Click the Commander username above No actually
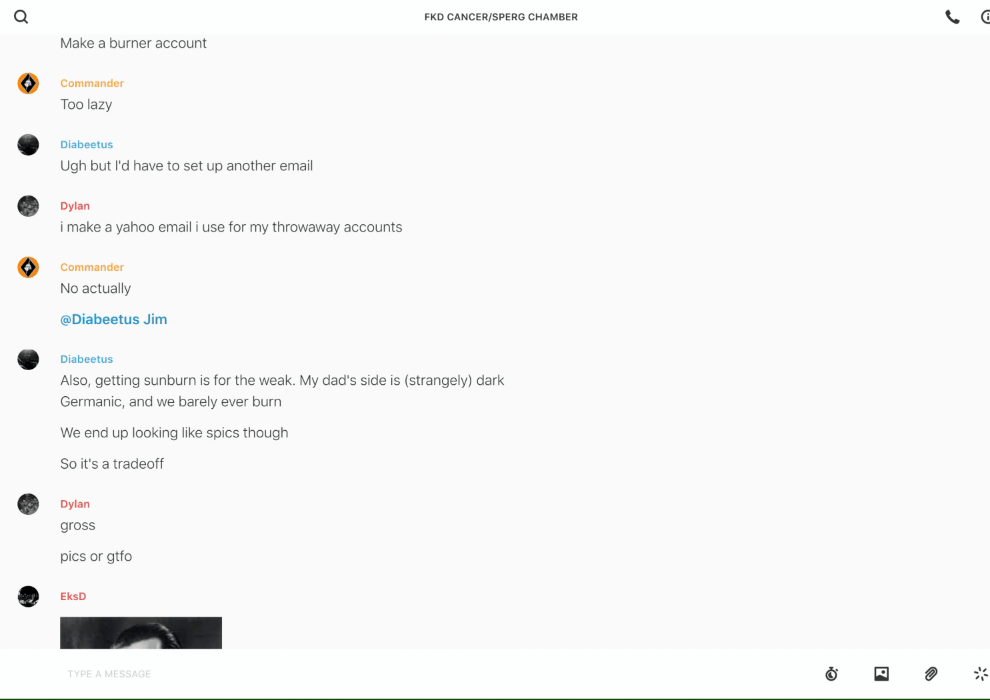 click(x=92, y=267)
